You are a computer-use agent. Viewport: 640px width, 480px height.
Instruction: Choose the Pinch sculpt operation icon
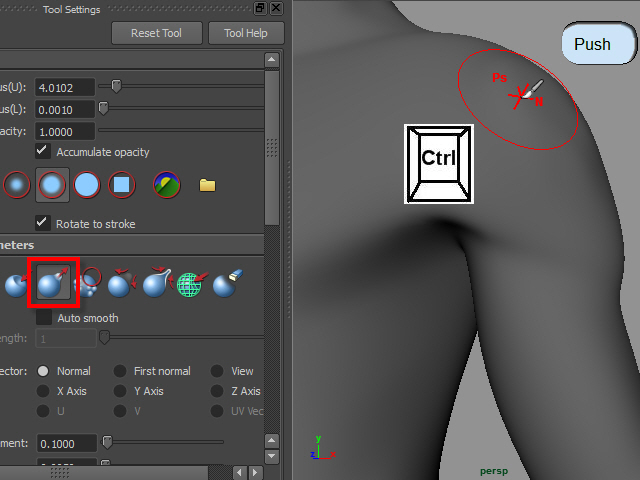point(157,284)
